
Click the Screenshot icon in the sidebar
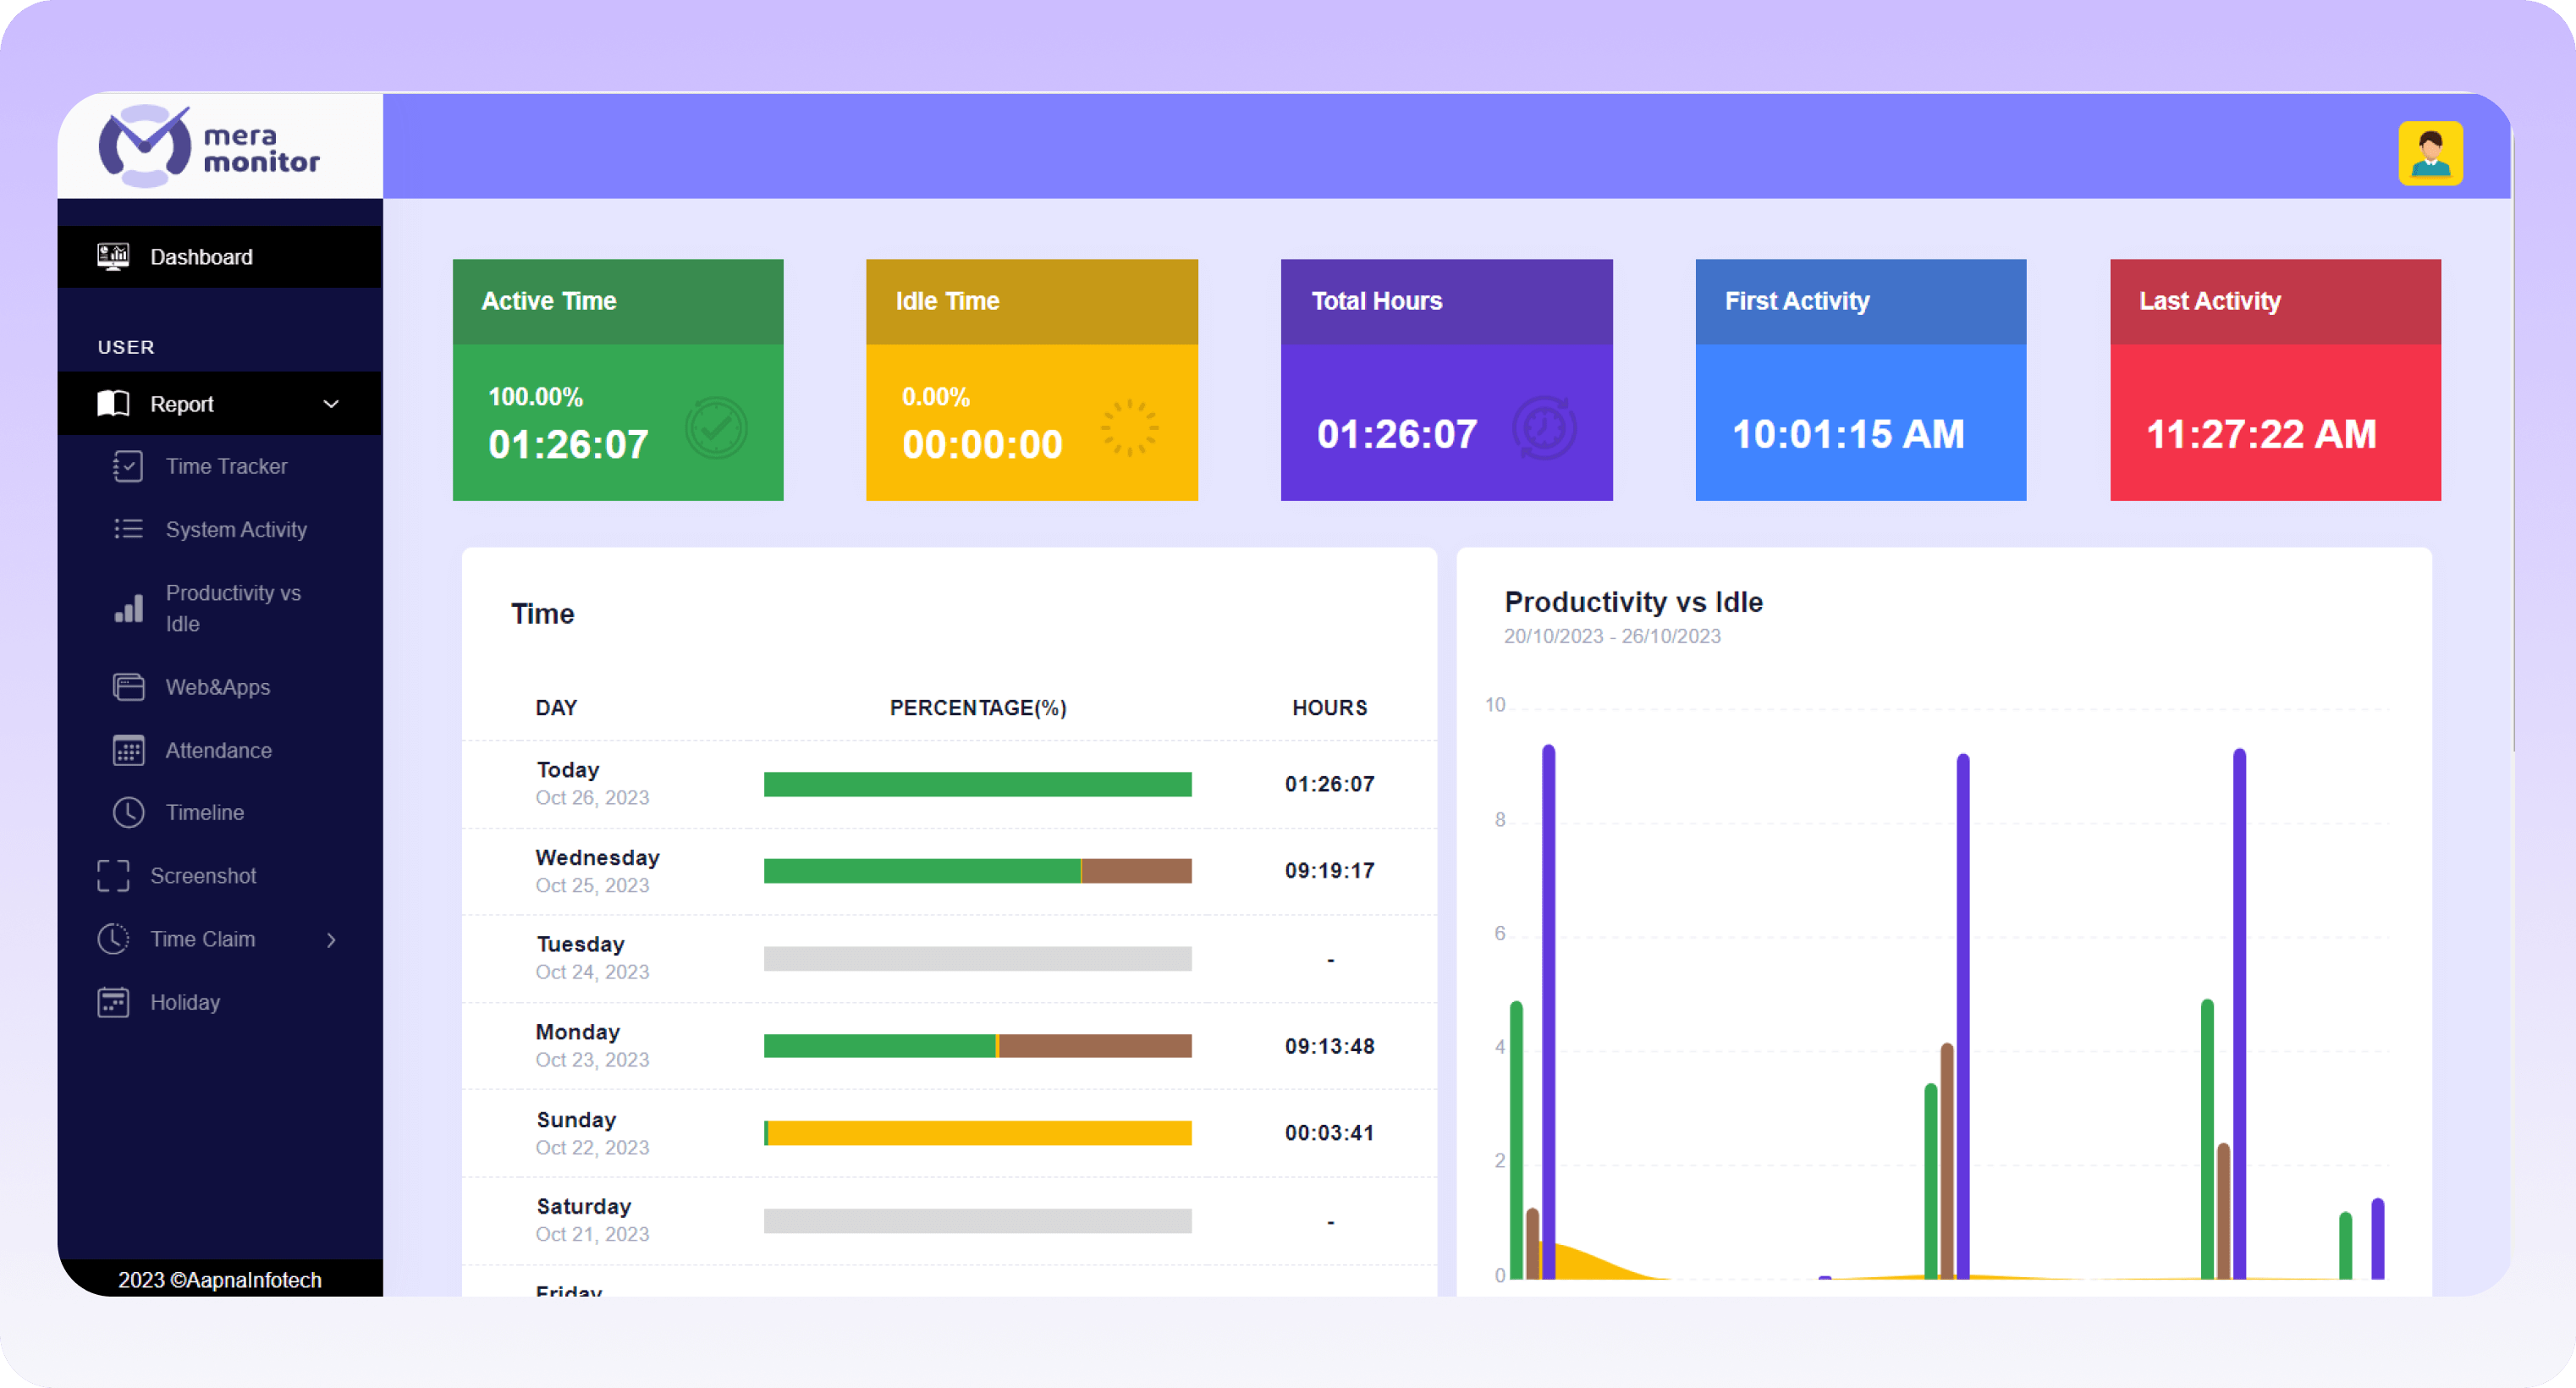(x=112, y=875)
